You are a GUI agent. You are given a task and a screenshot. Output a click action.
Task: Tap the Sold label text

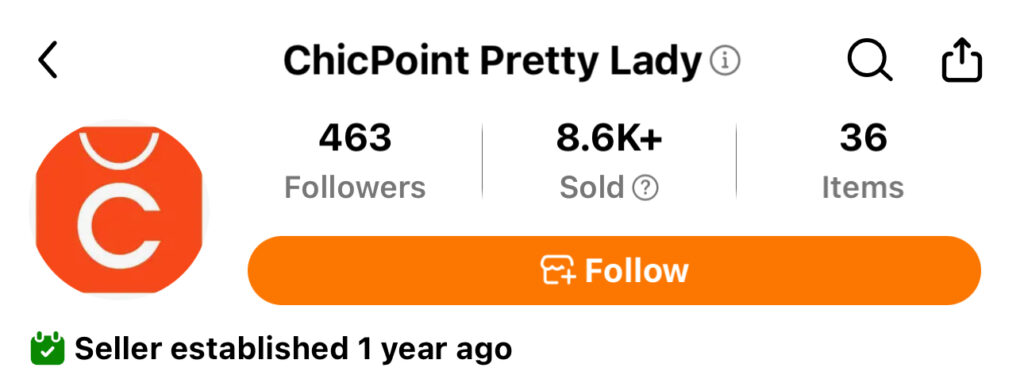(x=592, y=188)
